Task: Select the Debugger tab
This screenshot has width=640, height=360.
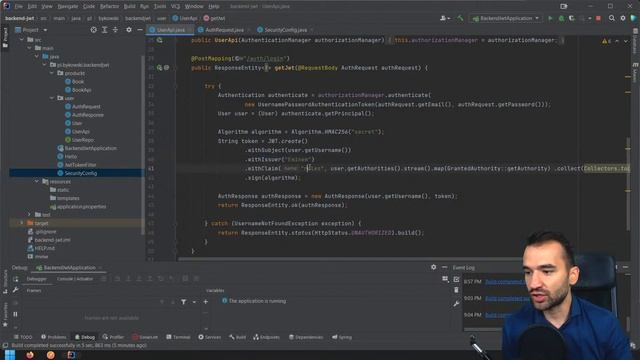Action: pos(36,279)
